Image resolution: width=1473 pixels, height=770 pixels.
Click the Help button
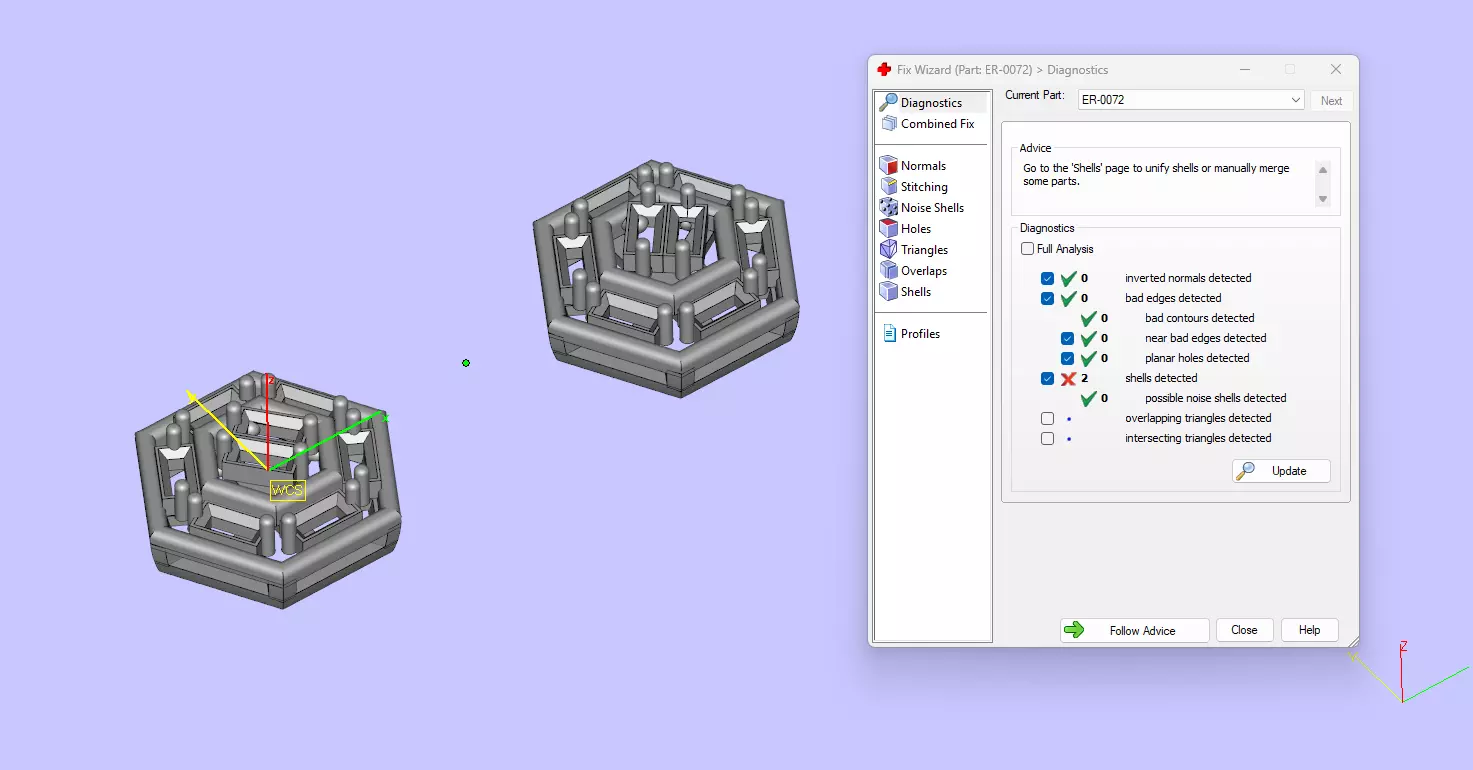pos(1310,630)
